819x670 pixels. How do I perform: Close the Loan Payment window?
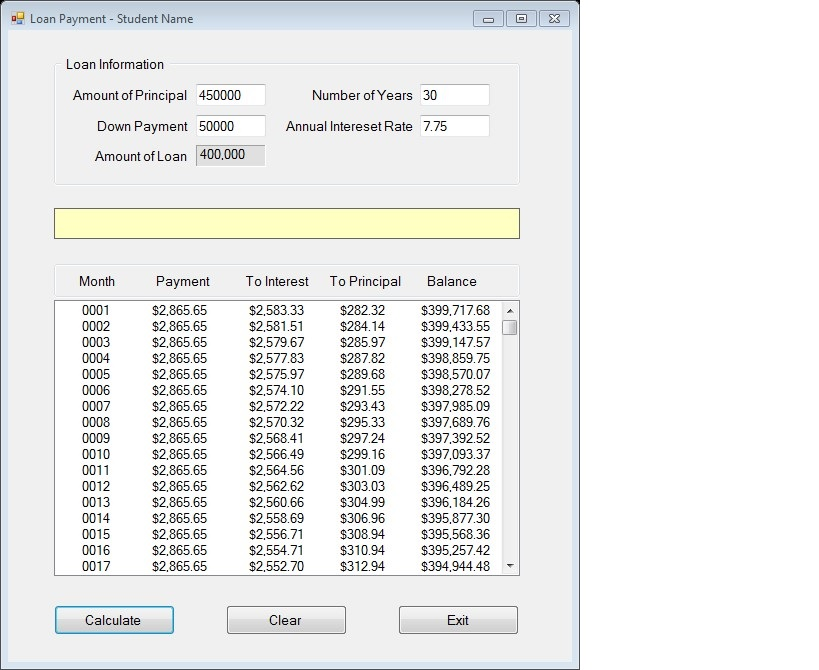coord(554,19)
